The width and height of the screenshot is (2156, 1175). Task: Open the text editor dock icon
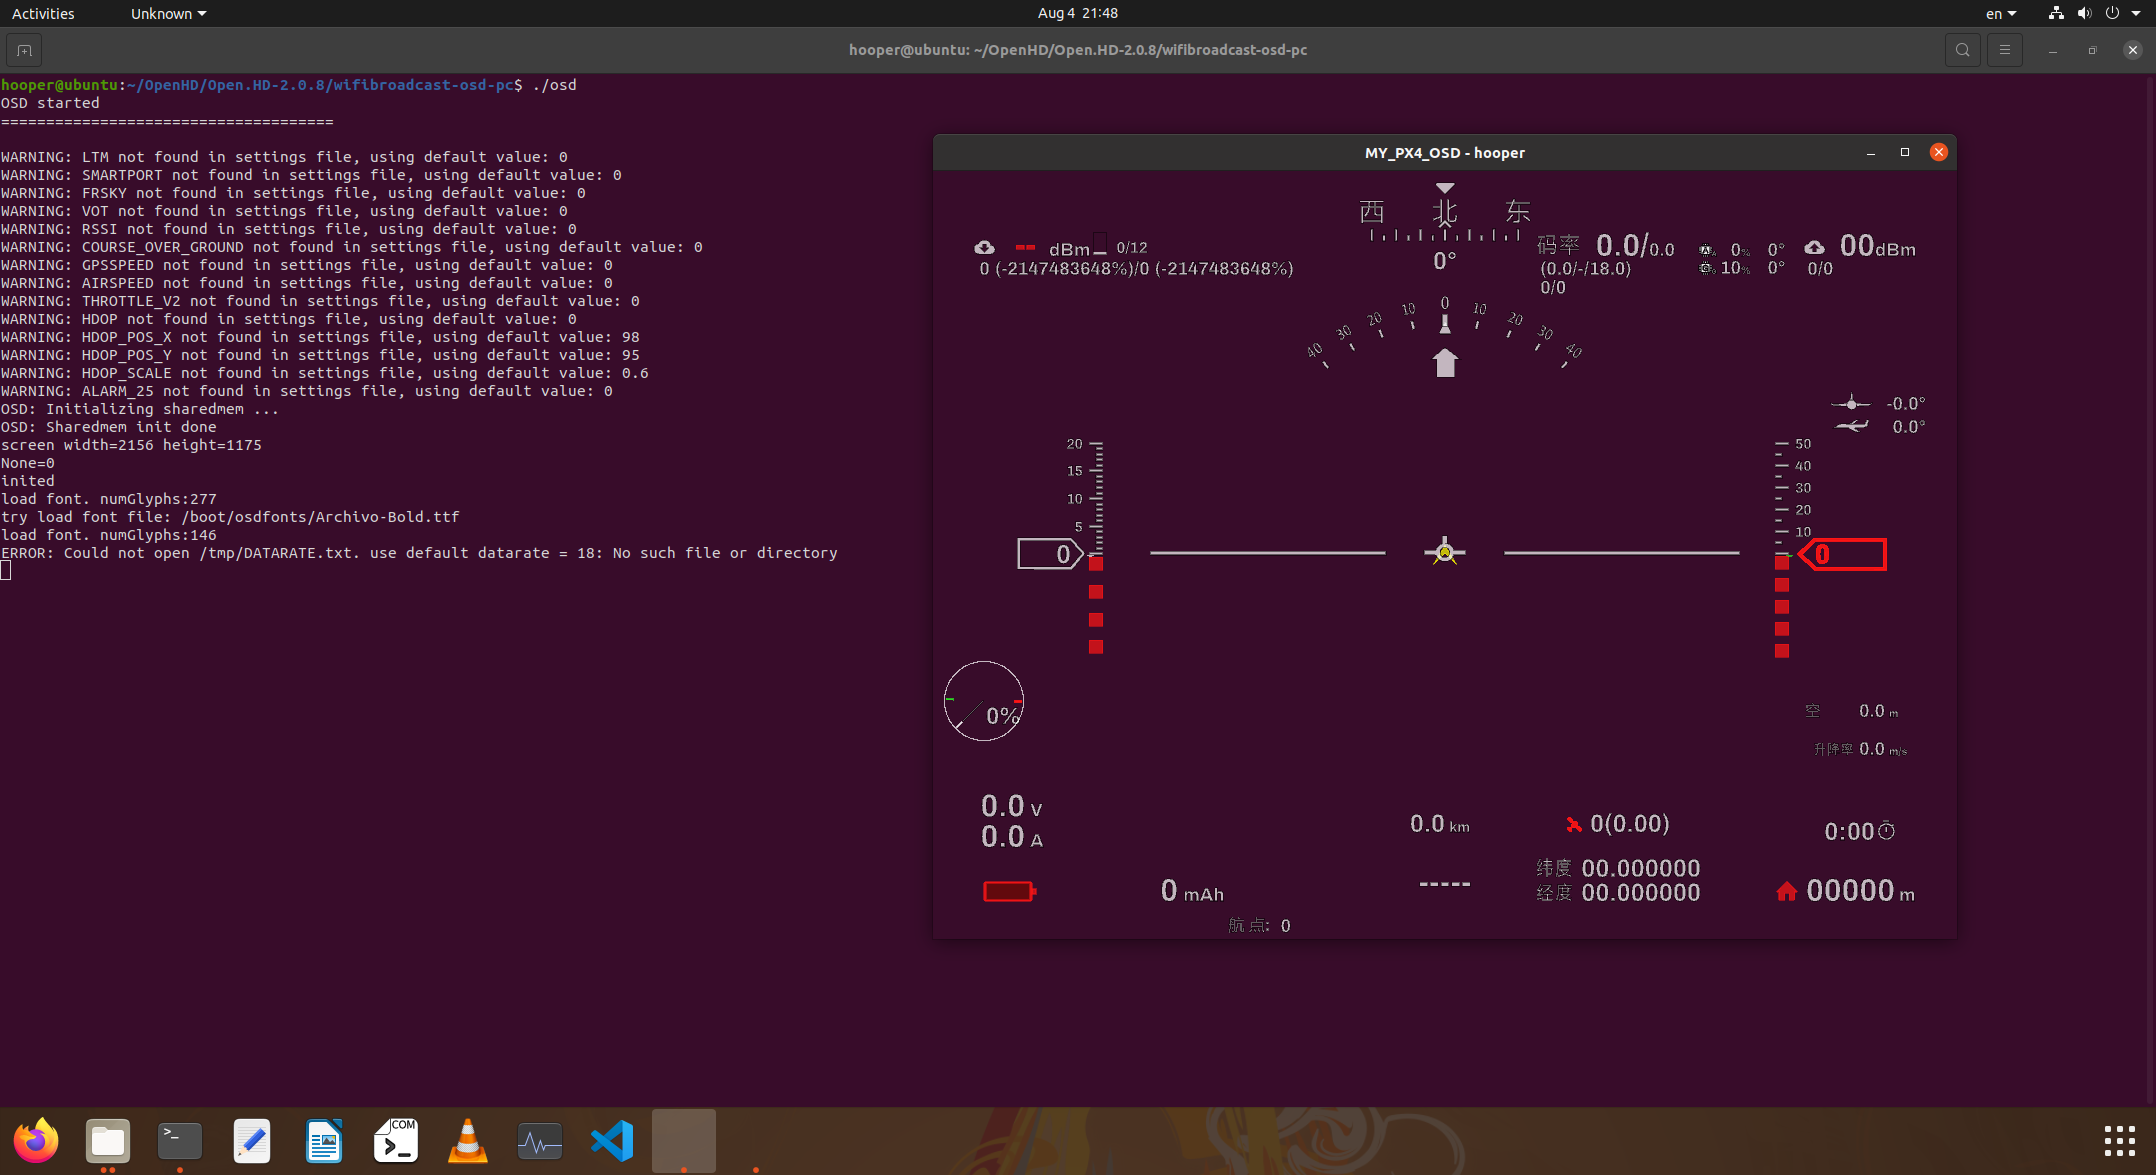click(252, 1141)
